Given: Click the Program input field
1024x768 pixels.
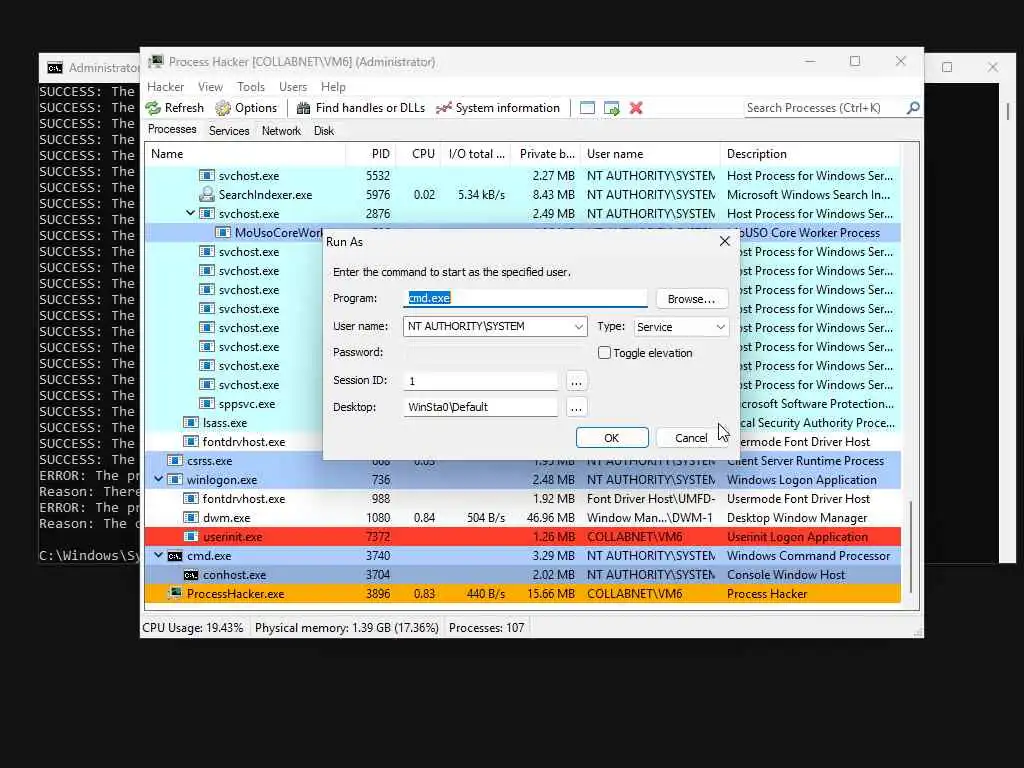Looking at the screenshot, I should (526, 298).
